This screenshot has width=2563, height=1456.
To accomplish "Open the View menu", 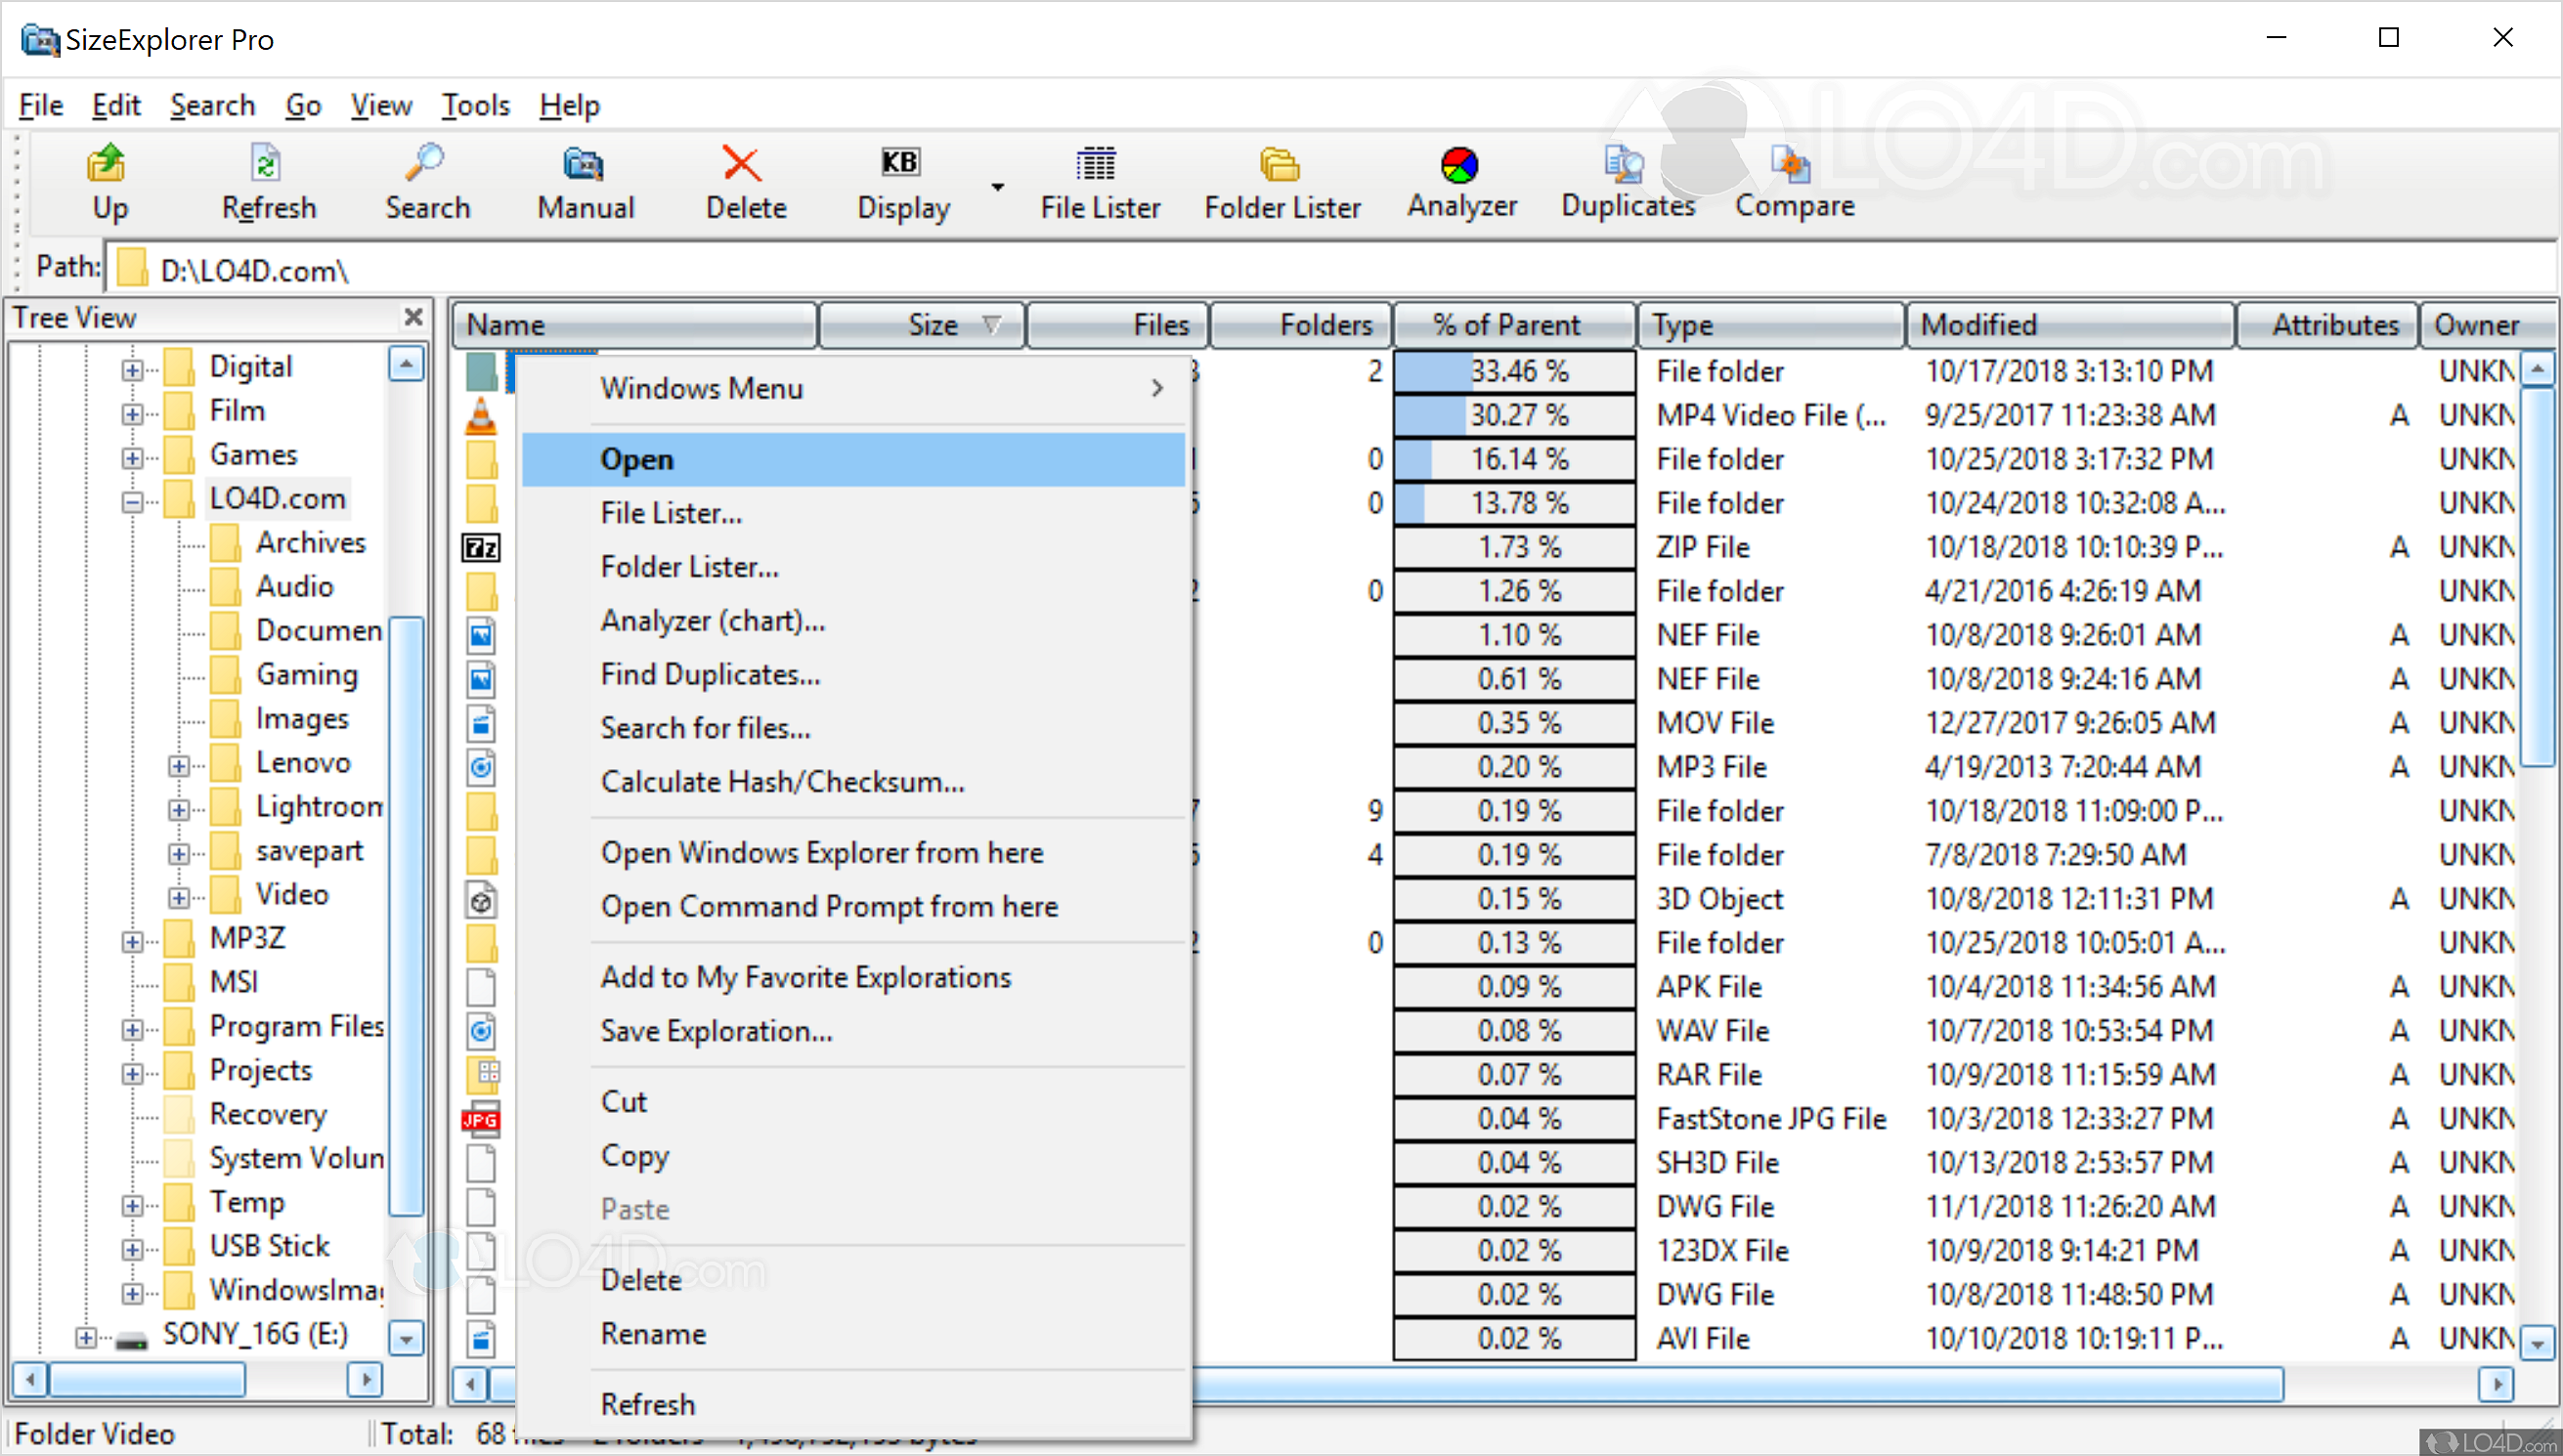I will [381, 105].
